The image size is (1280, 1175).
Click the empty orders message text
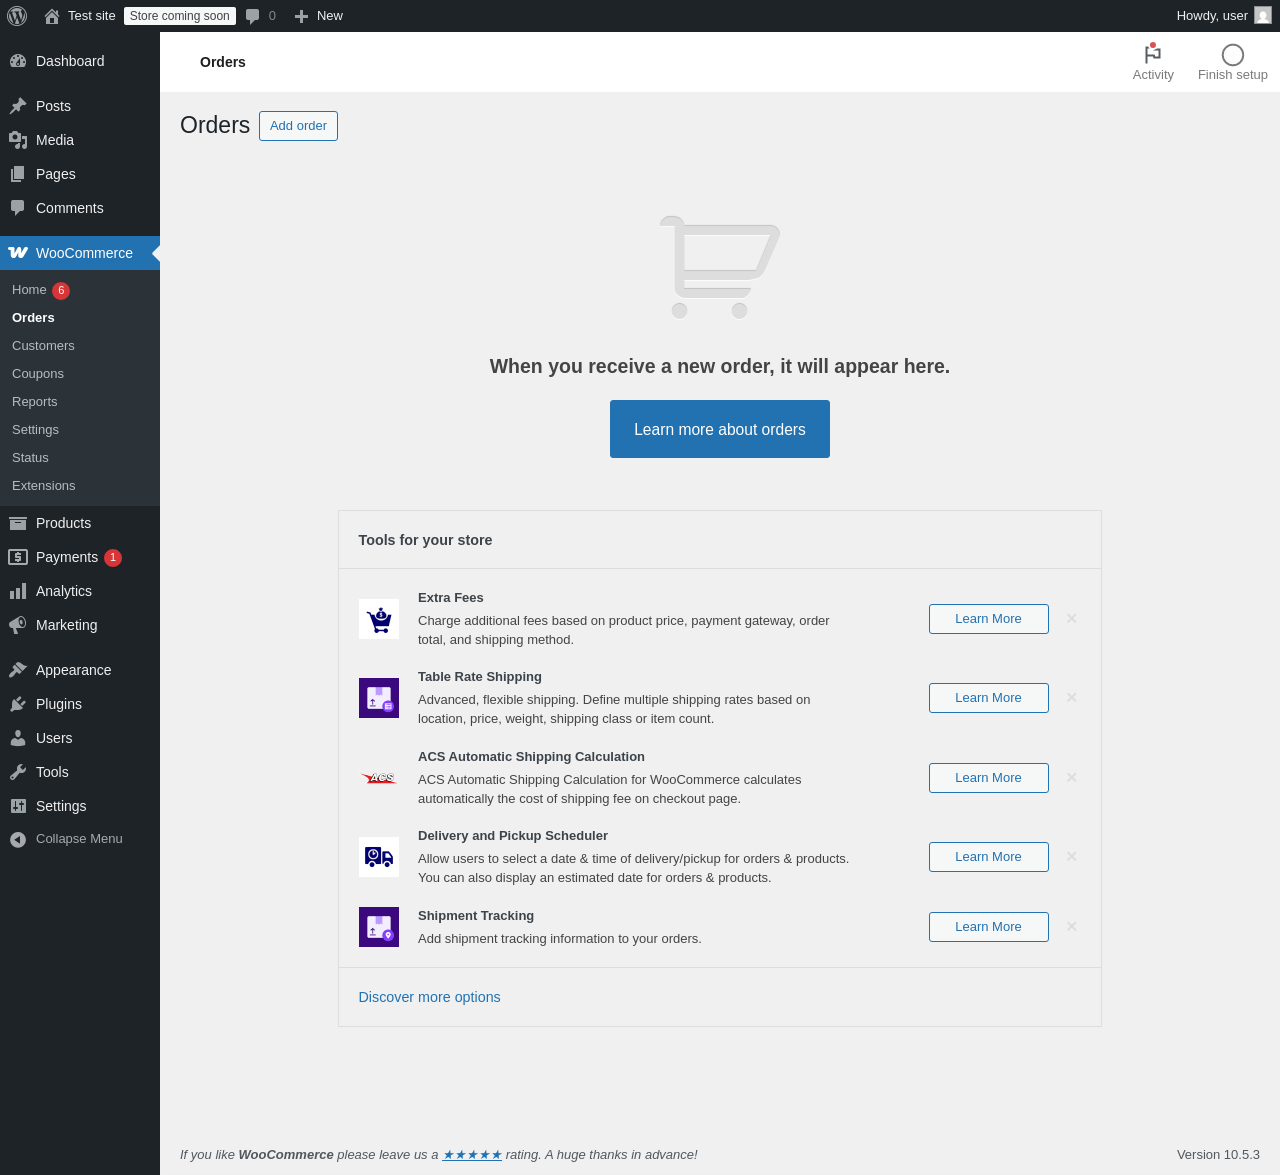(x=720, y=366)
